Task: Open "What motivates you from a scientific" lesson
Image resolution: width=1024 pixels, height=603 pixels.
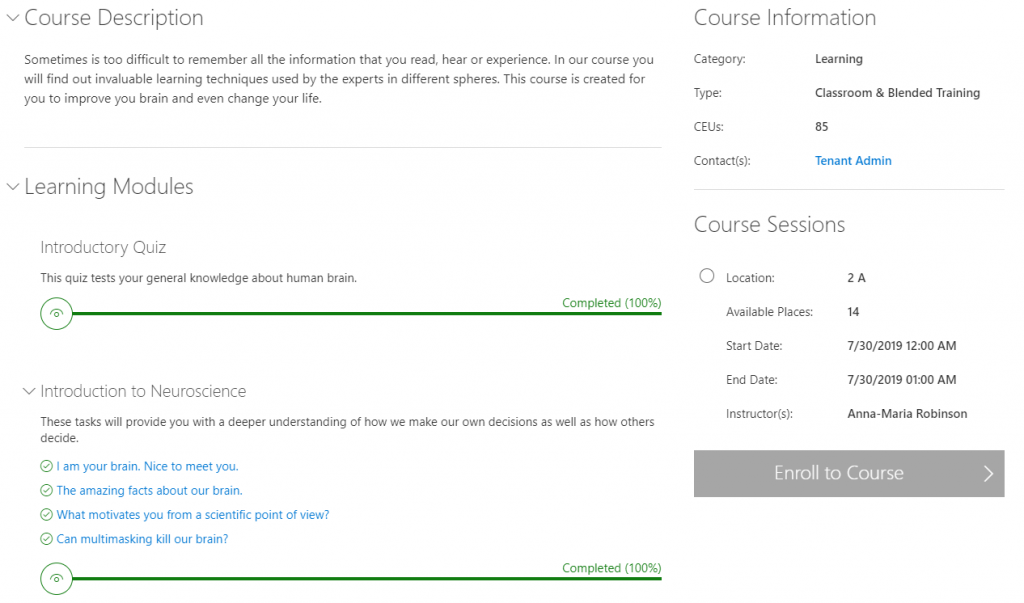Action: click(x=192, y=515)
